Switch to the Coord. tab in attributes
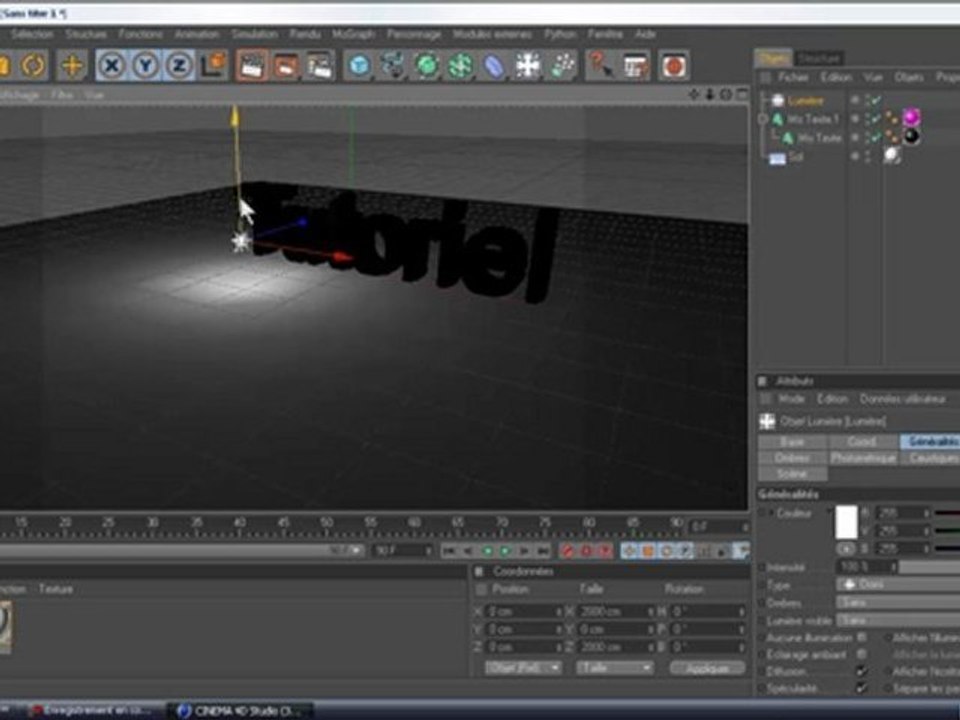Viewport: 960px width, 720px height. pos(863,441)
